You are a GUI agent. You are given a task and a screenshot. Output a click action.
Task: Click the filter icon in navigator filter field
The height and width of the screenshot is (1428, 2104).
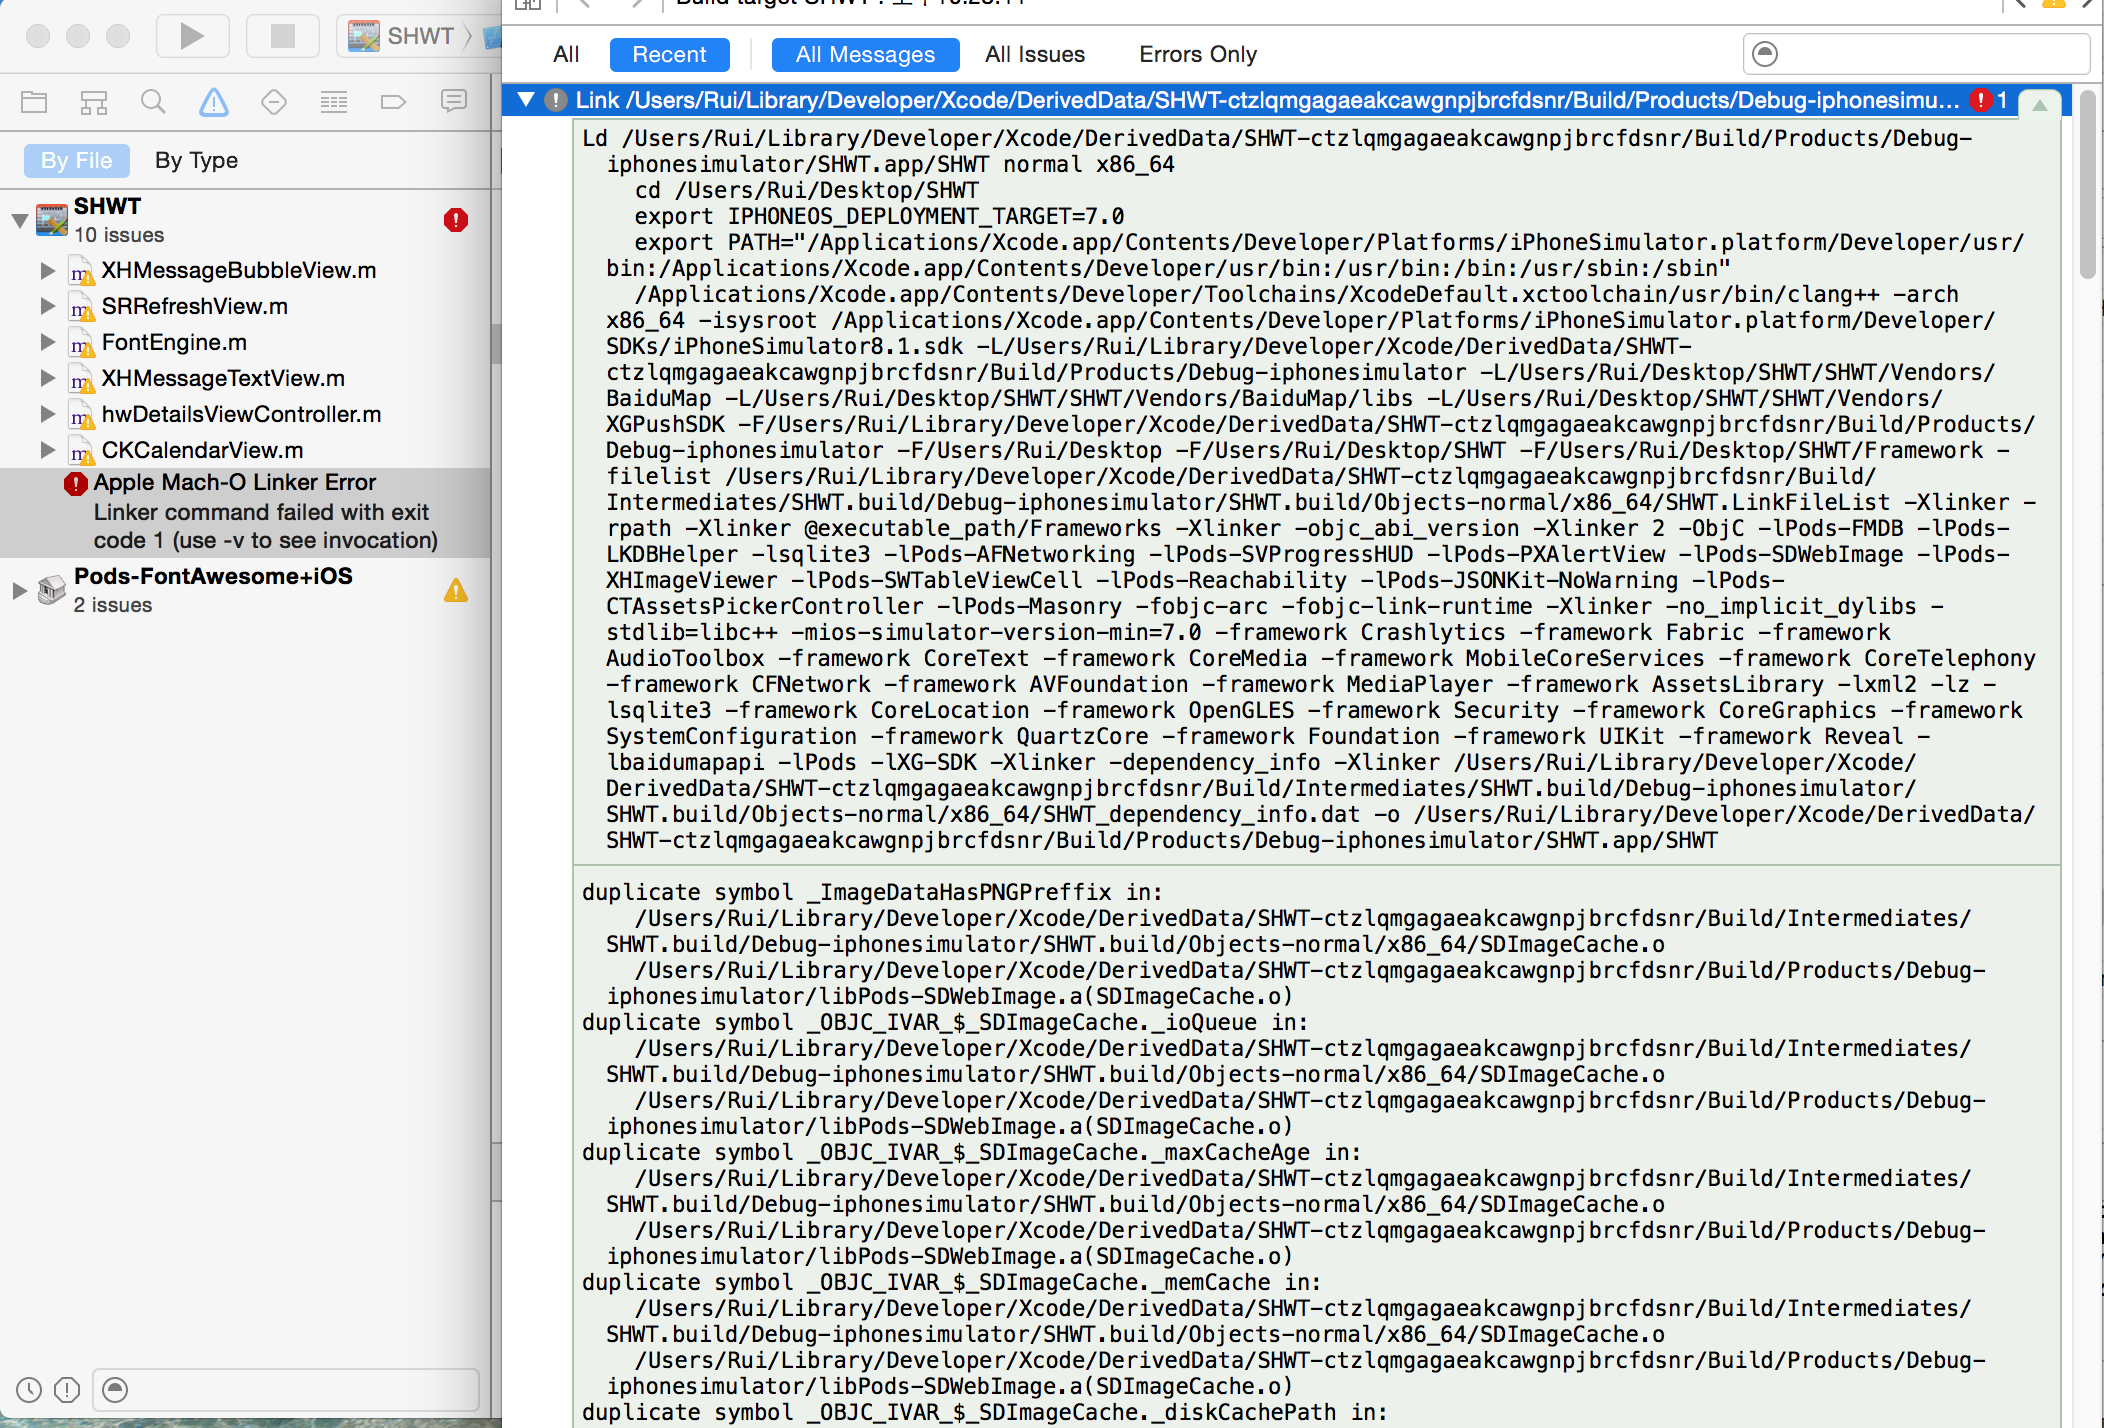coord(115,1389)
